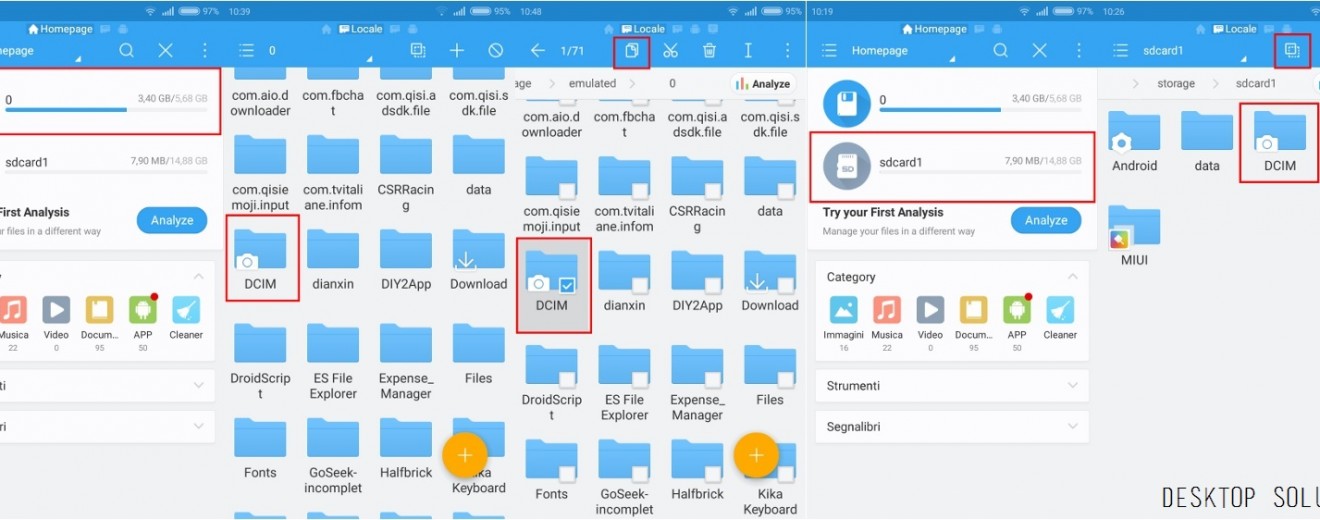Check the DroidScript folder checkbox in the 10:48 panel

pos(567,378)
